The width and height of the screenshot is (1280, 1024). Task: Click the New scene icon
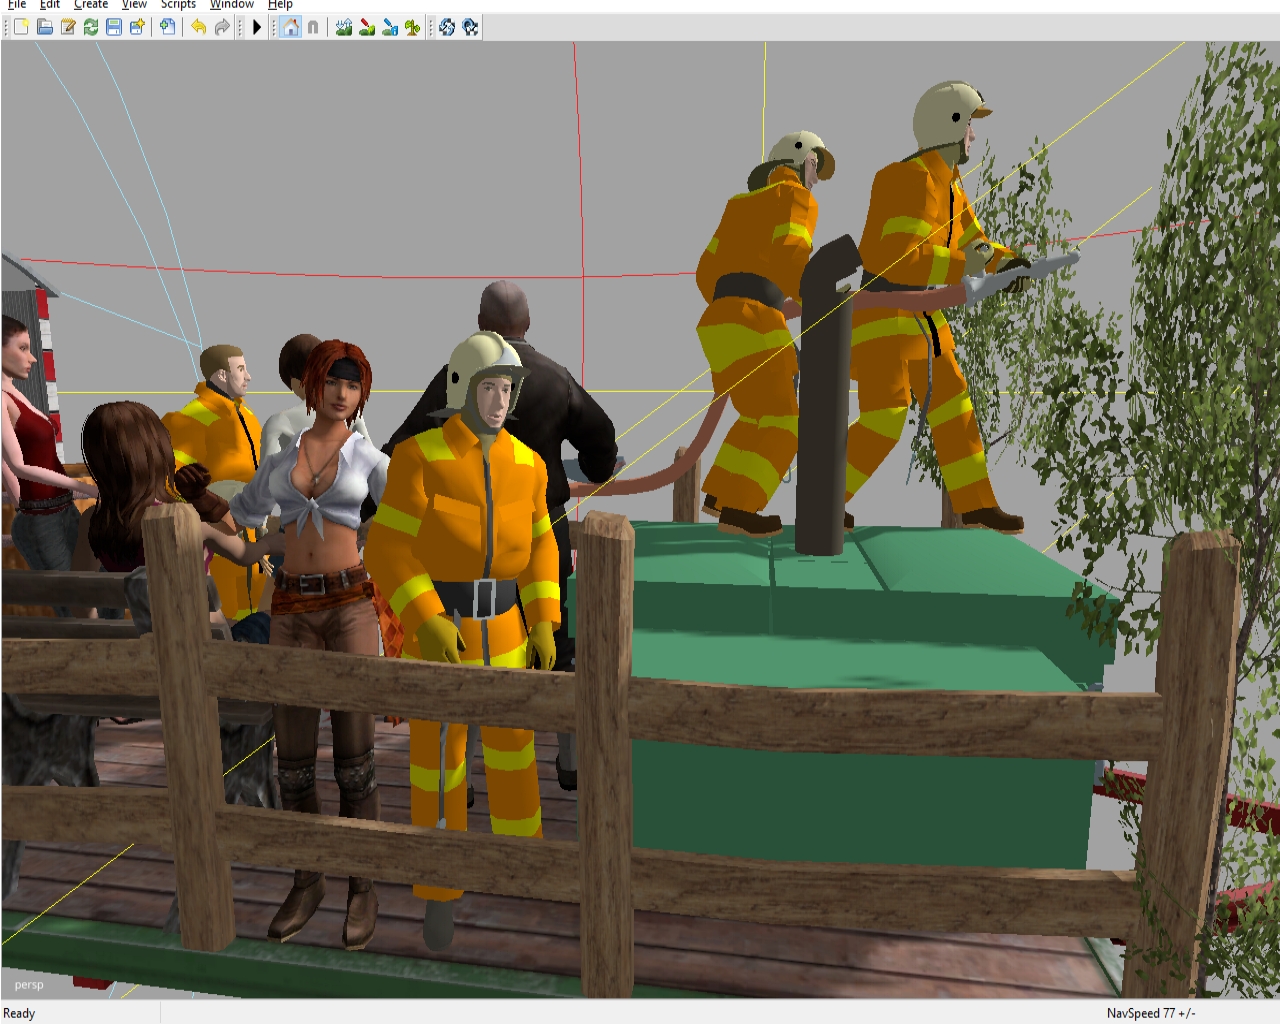21,27
